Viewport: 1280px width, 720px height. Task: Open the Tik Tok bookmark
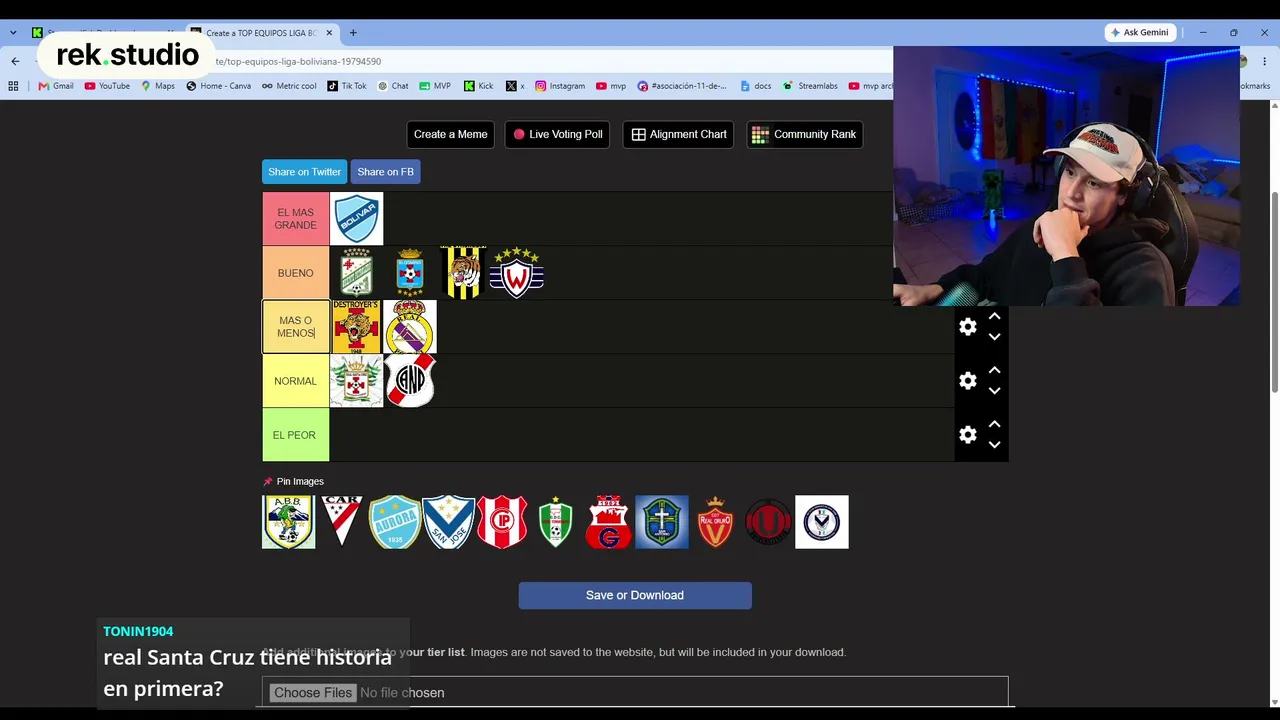(x=347, y=86)
